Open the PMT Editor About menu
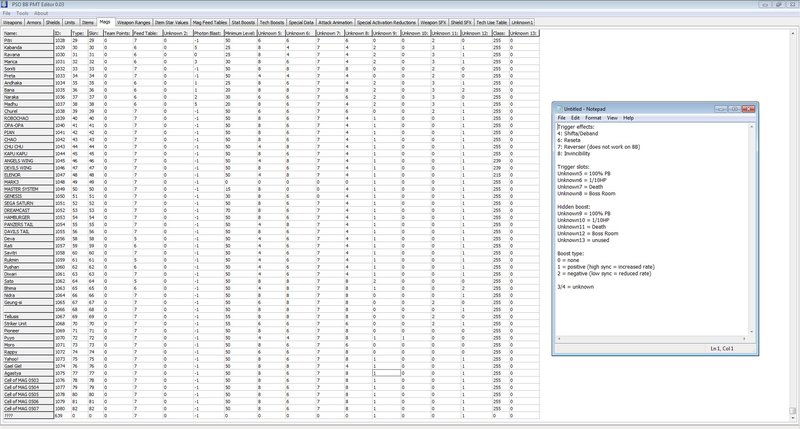 41,13
